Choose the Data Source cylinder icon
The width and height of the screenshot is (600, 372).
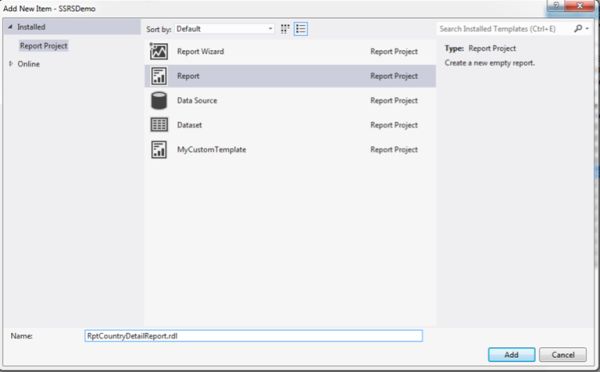point(158,100)
